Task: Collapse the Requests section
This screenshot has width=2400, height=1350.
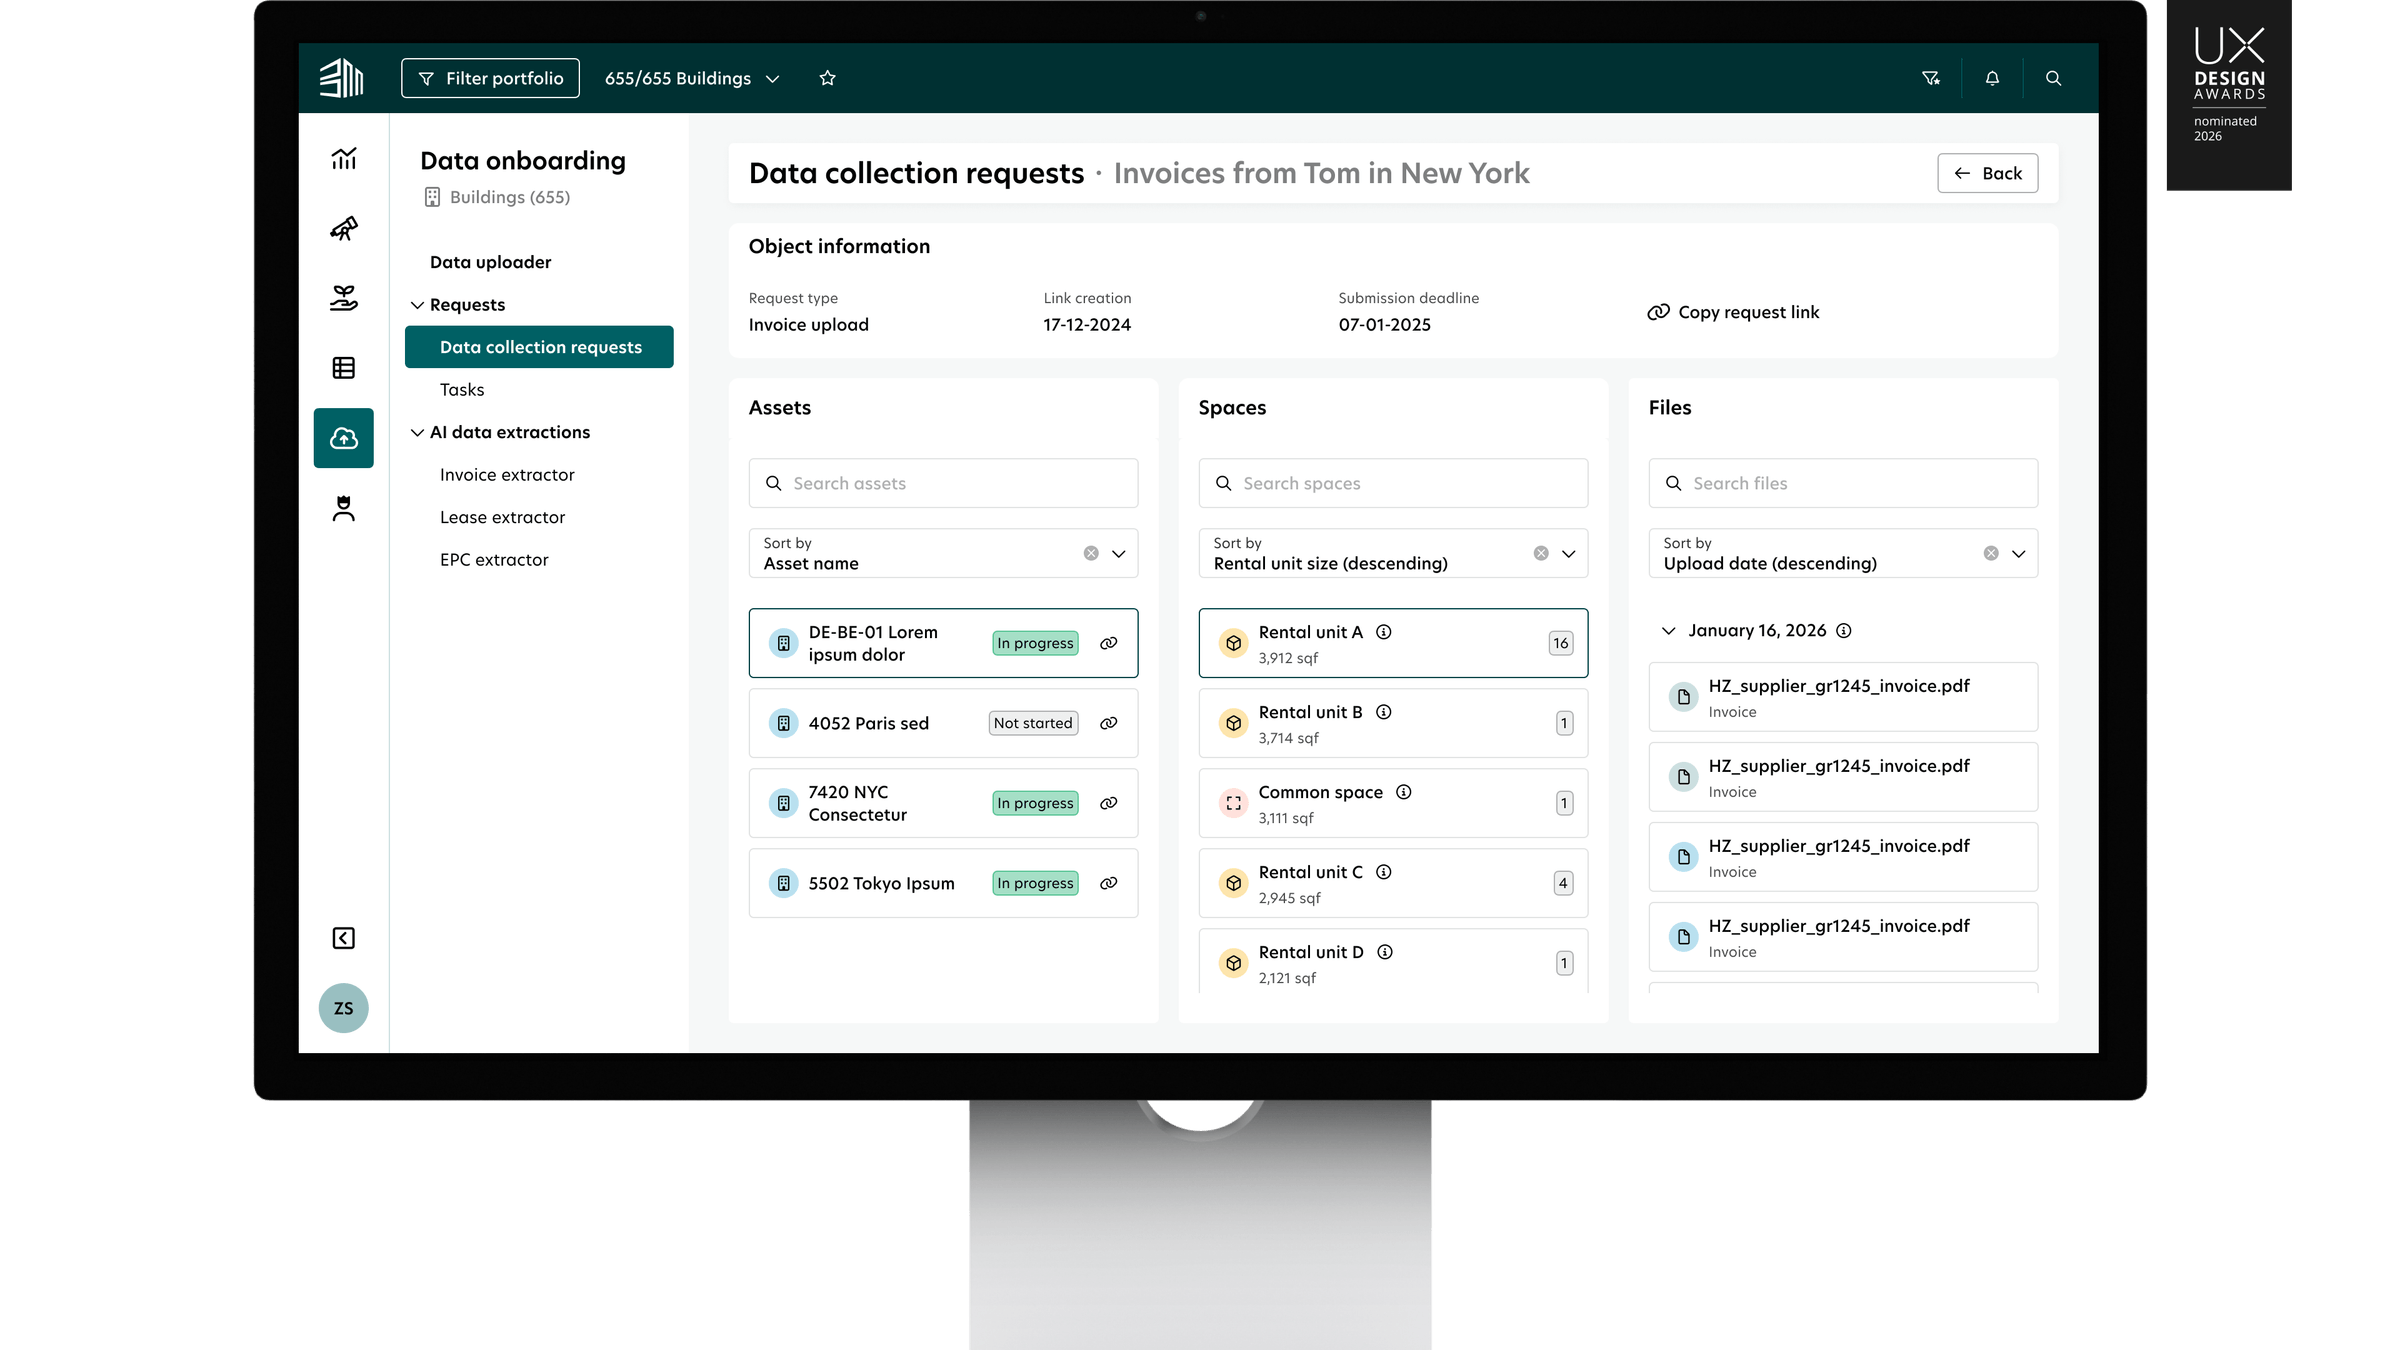Action: pos(417,305)
